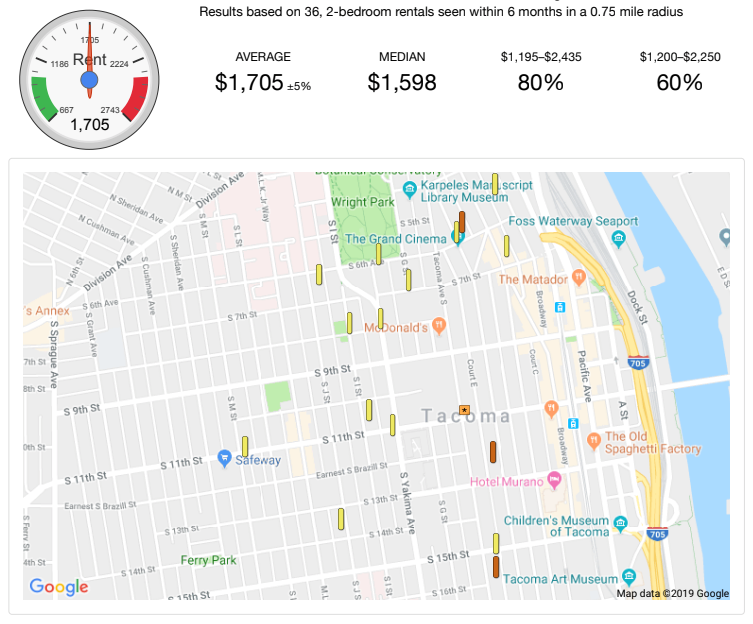Click the $1,195–$2,435 range label

coord(541,57)
